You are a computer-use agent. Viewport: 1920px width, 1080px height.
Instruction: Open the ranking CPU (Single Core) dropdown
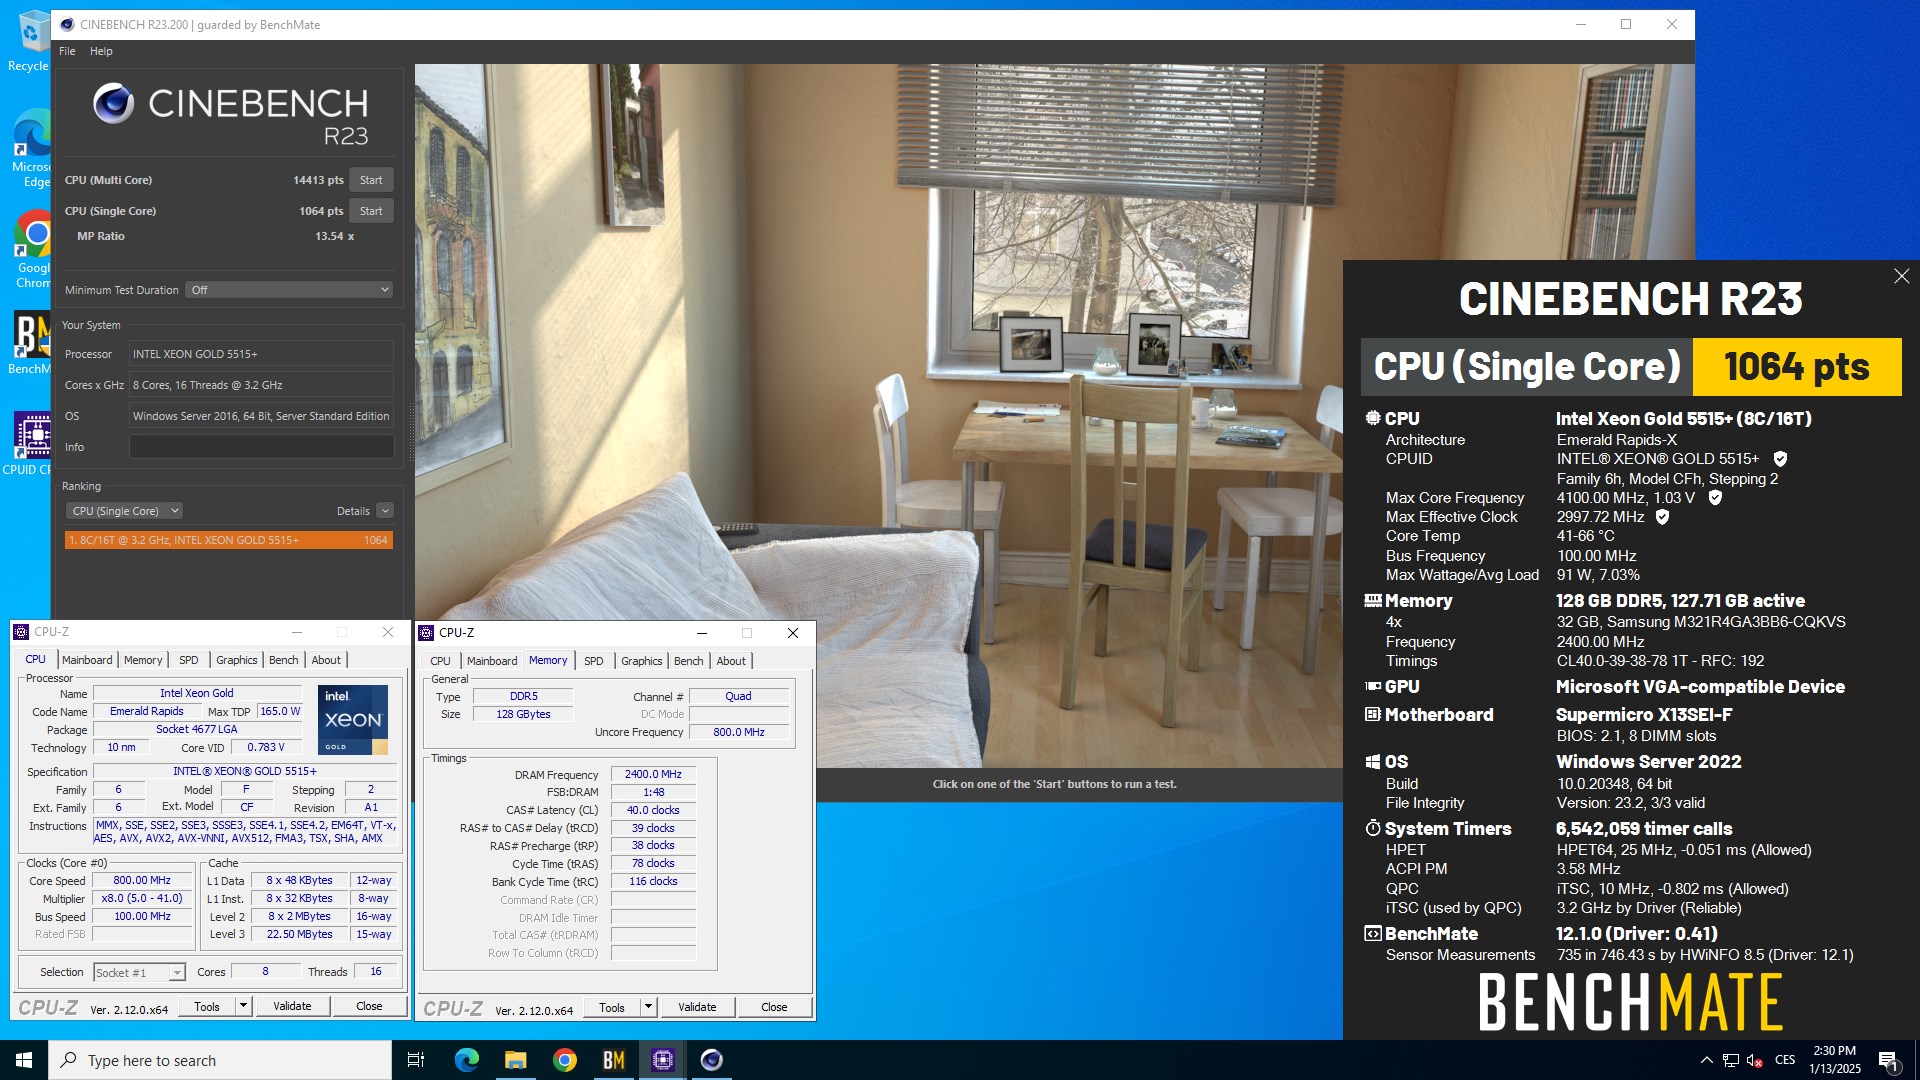pos(124,511)
